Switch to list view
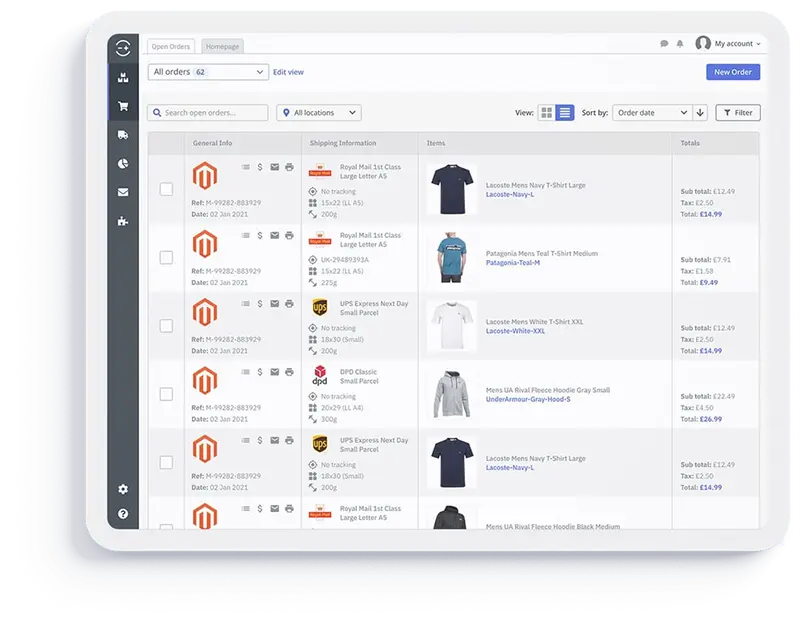 (x=565, y=113)
